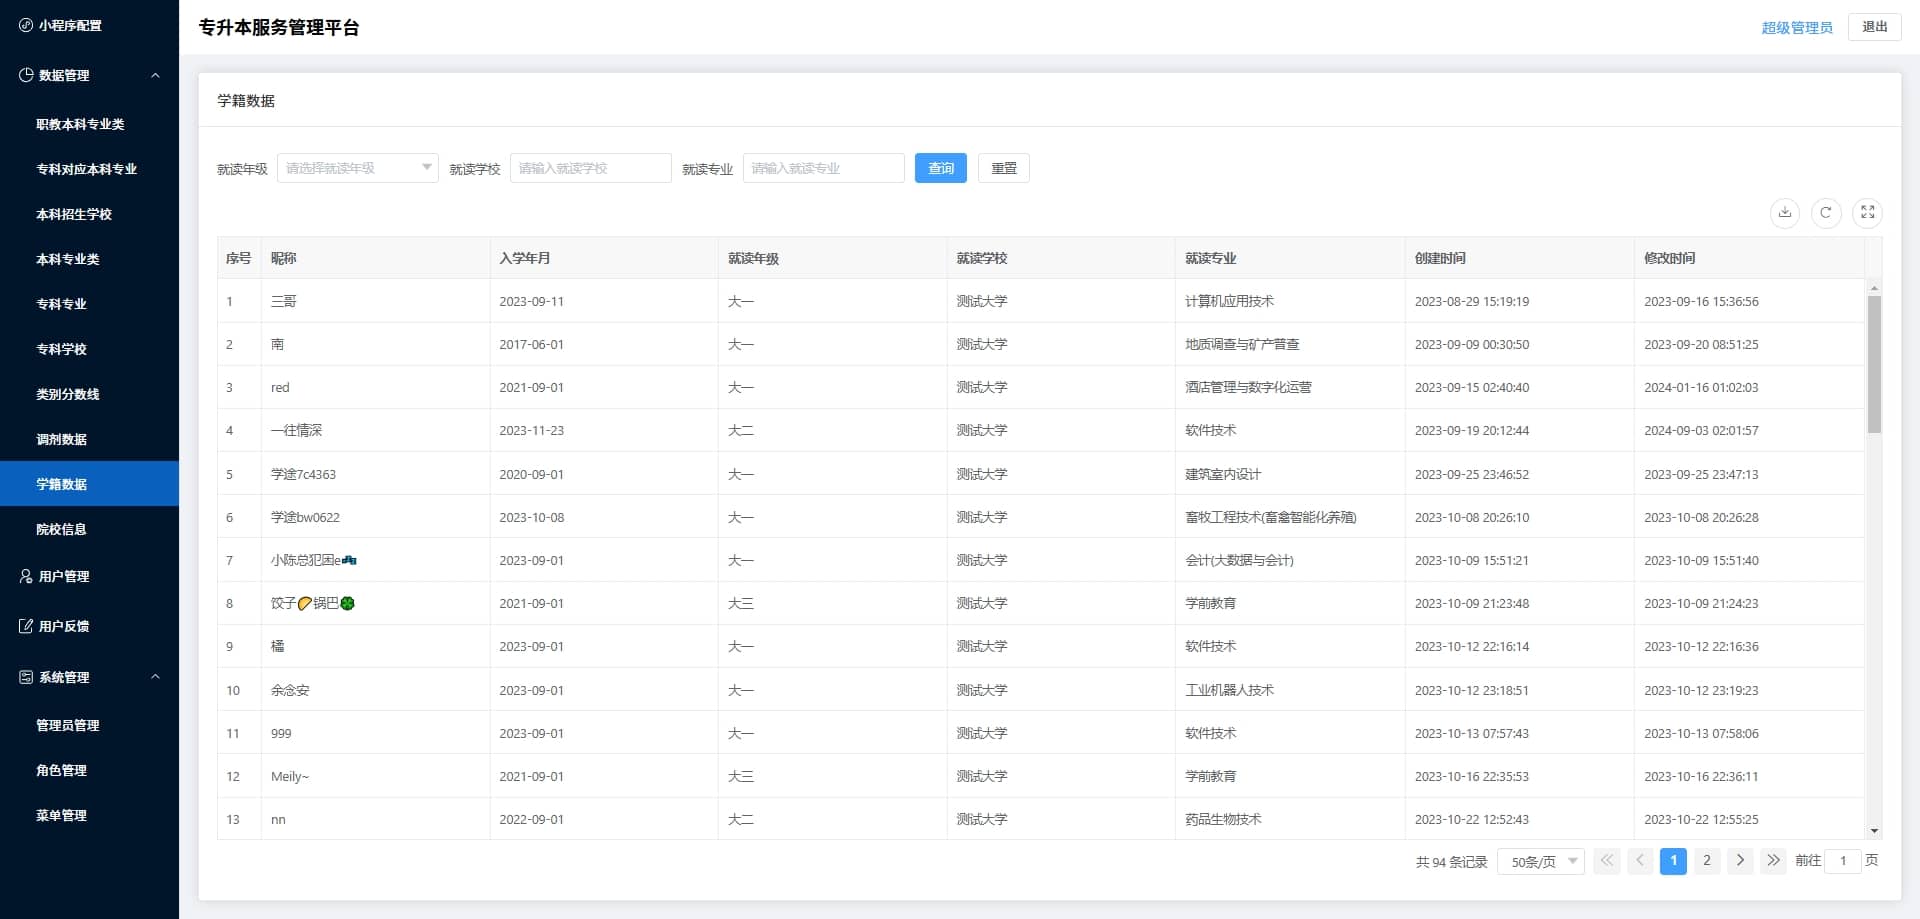Click nickname 余念安 cell
The image size is (1920, 919).
point(290,690)
